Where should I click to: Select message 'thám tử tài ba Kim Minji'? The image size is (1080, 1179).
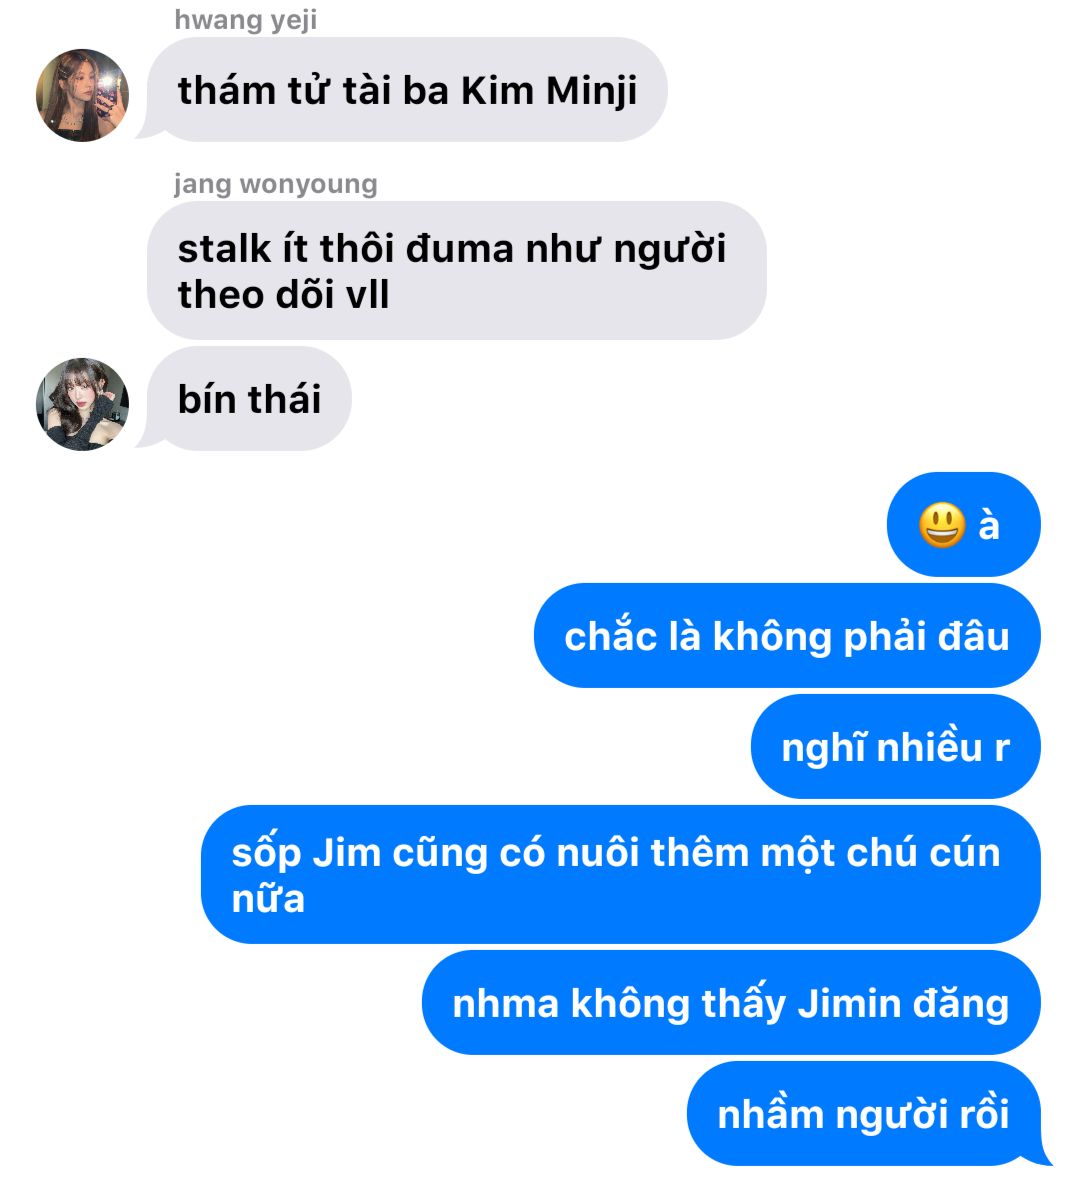407,90
